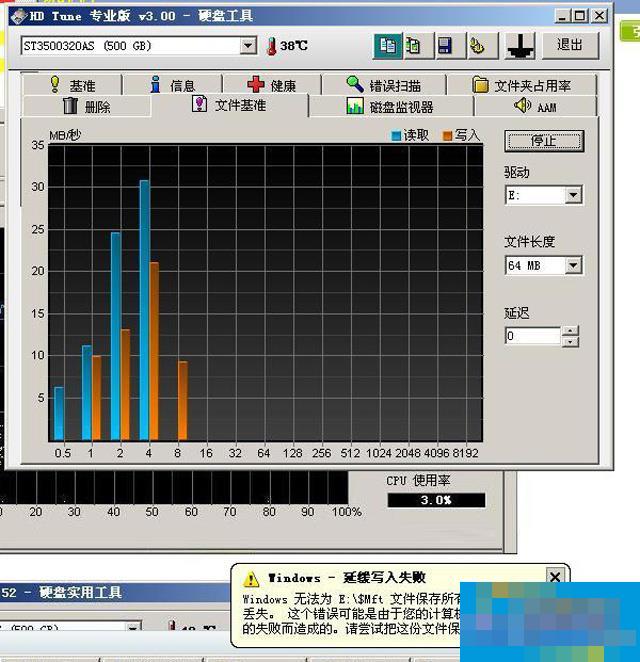Click the blue Read (读取) legend swatch
640x662 pixels.
tap(396, 136)
